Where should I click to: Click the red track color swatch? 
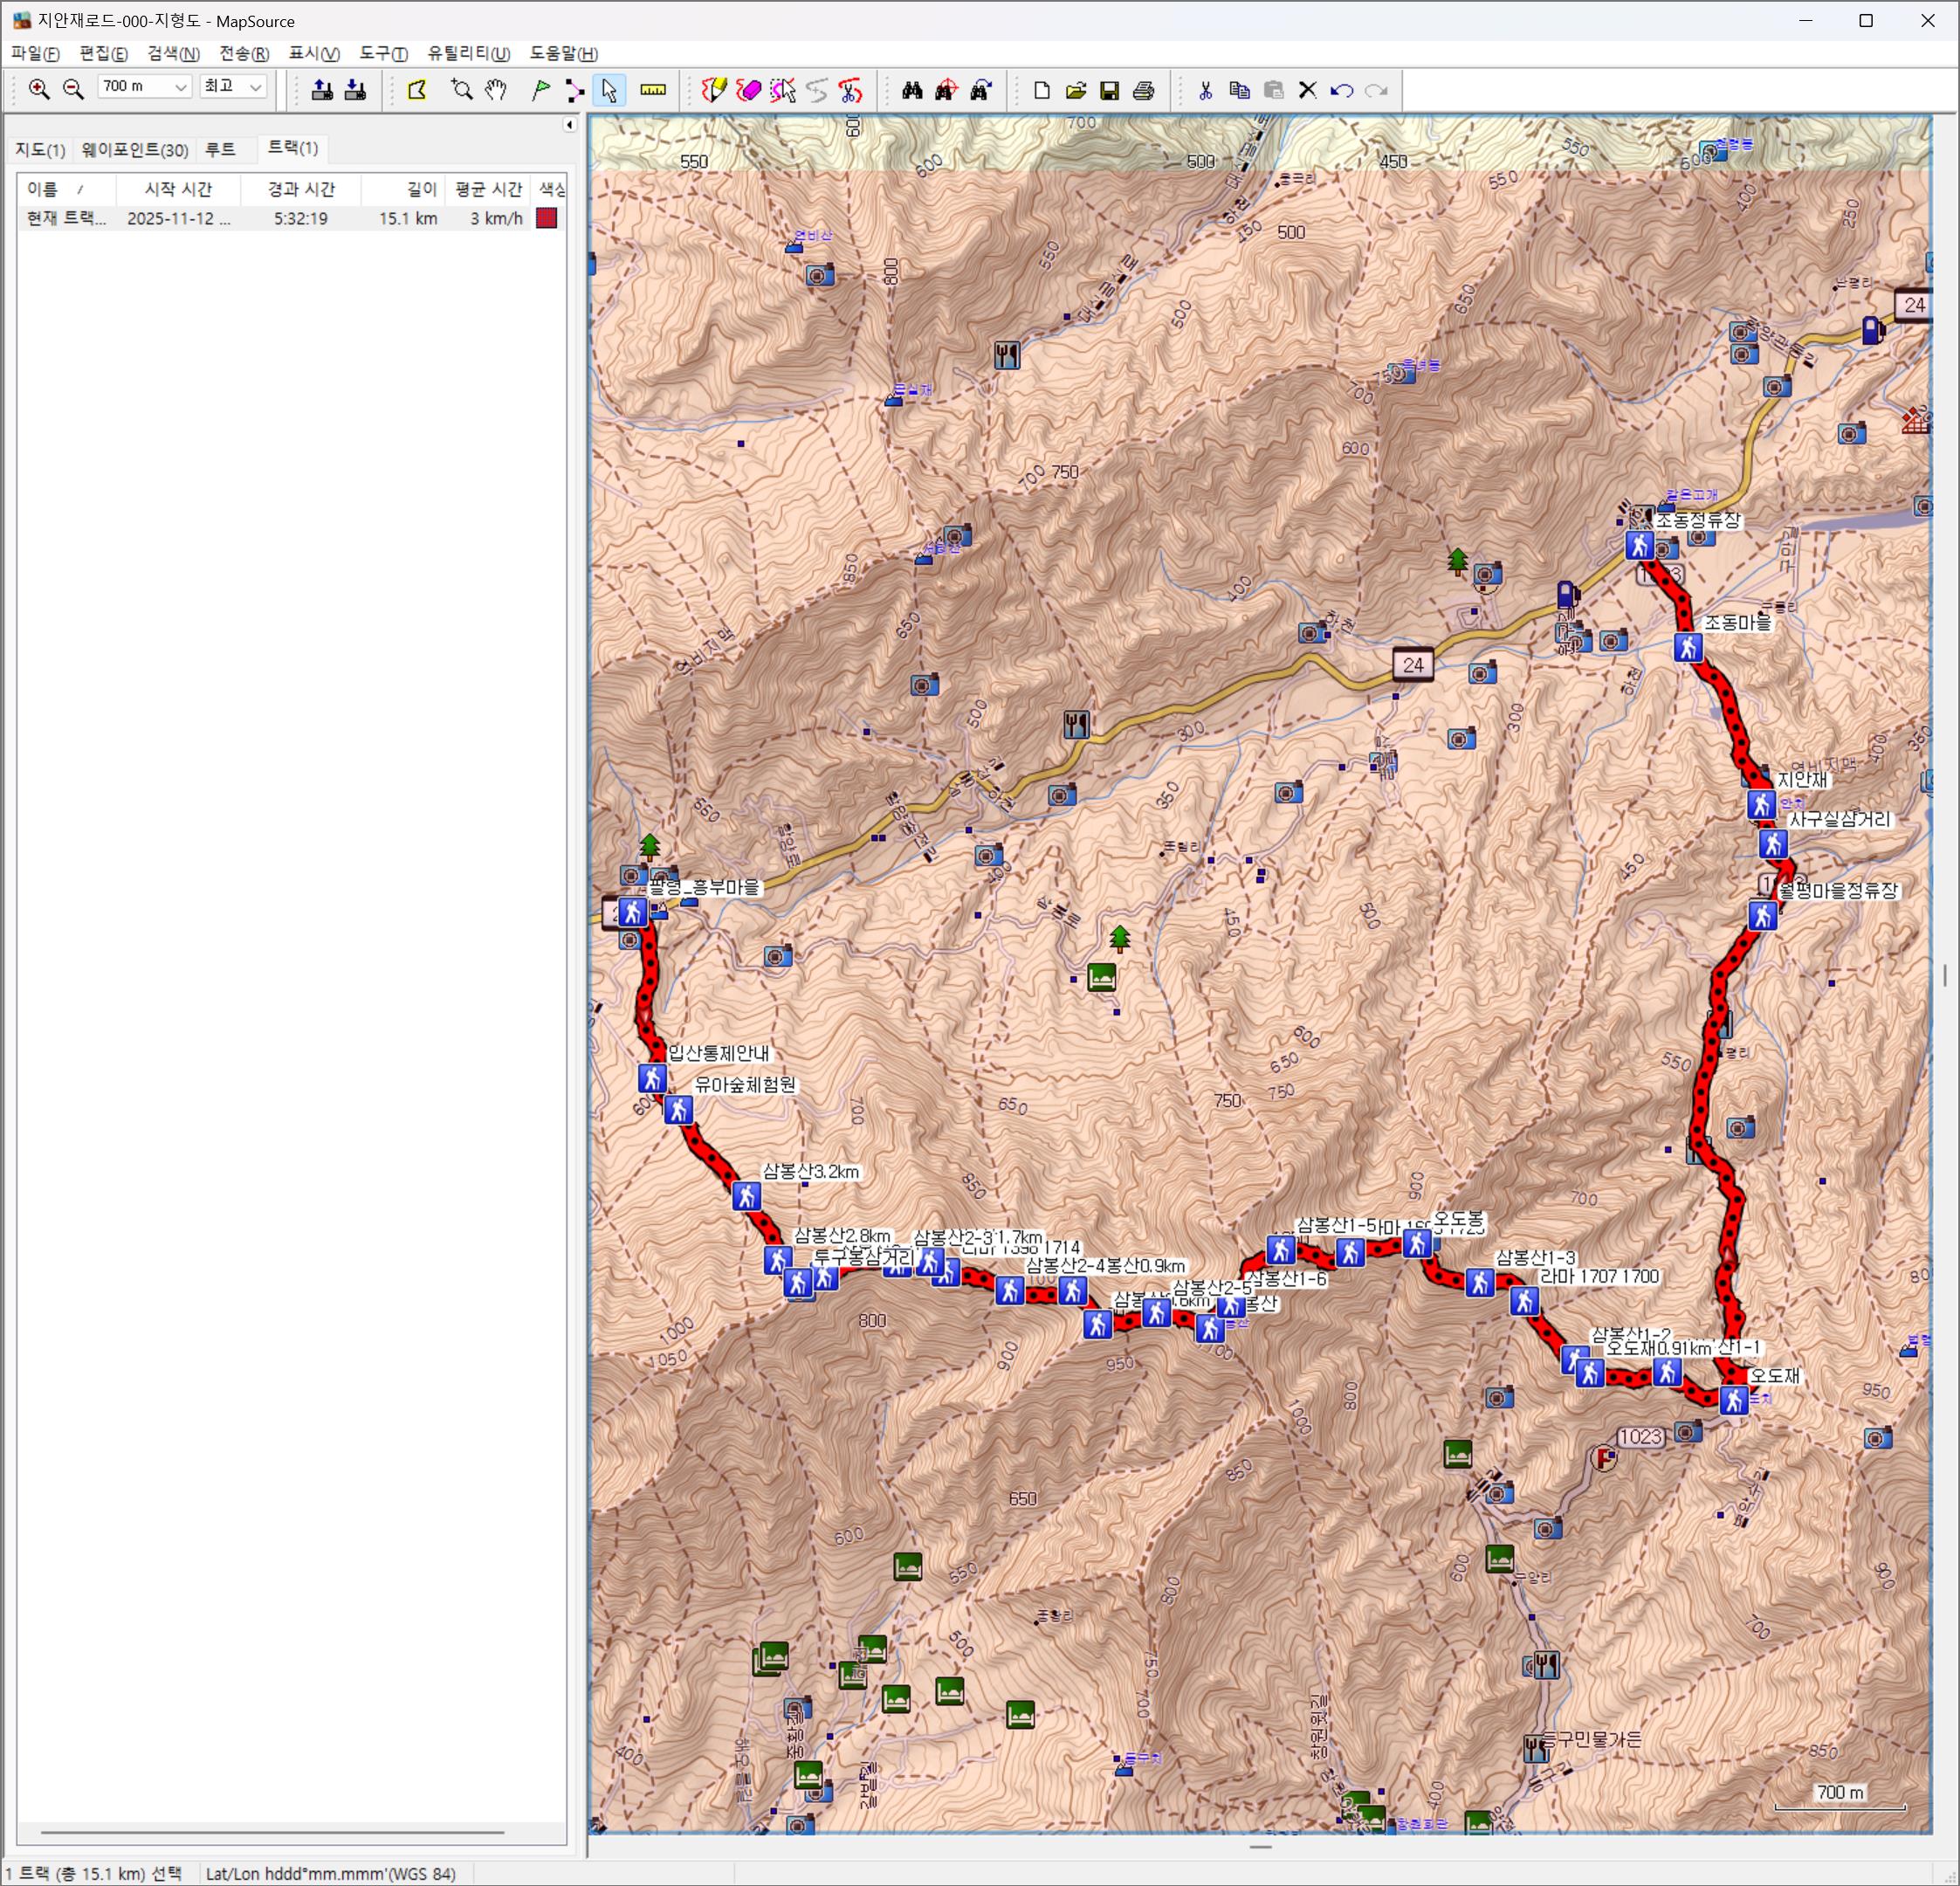[x=546, y=218]
